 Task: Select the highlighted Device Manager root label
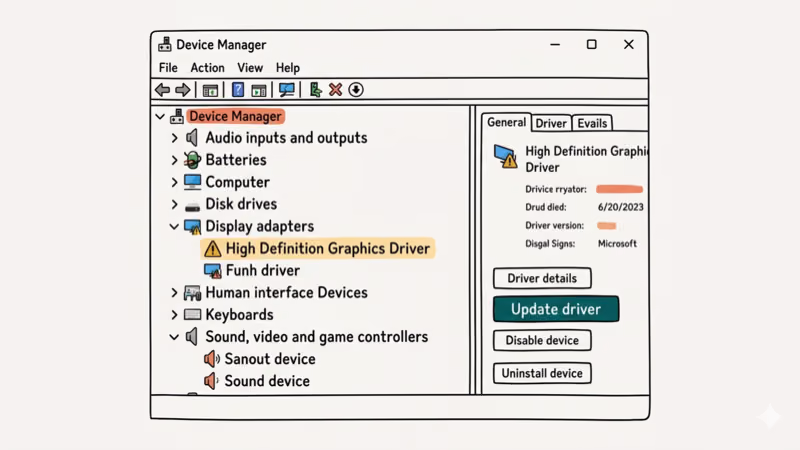pyautogui.click(x=236, y=116)
